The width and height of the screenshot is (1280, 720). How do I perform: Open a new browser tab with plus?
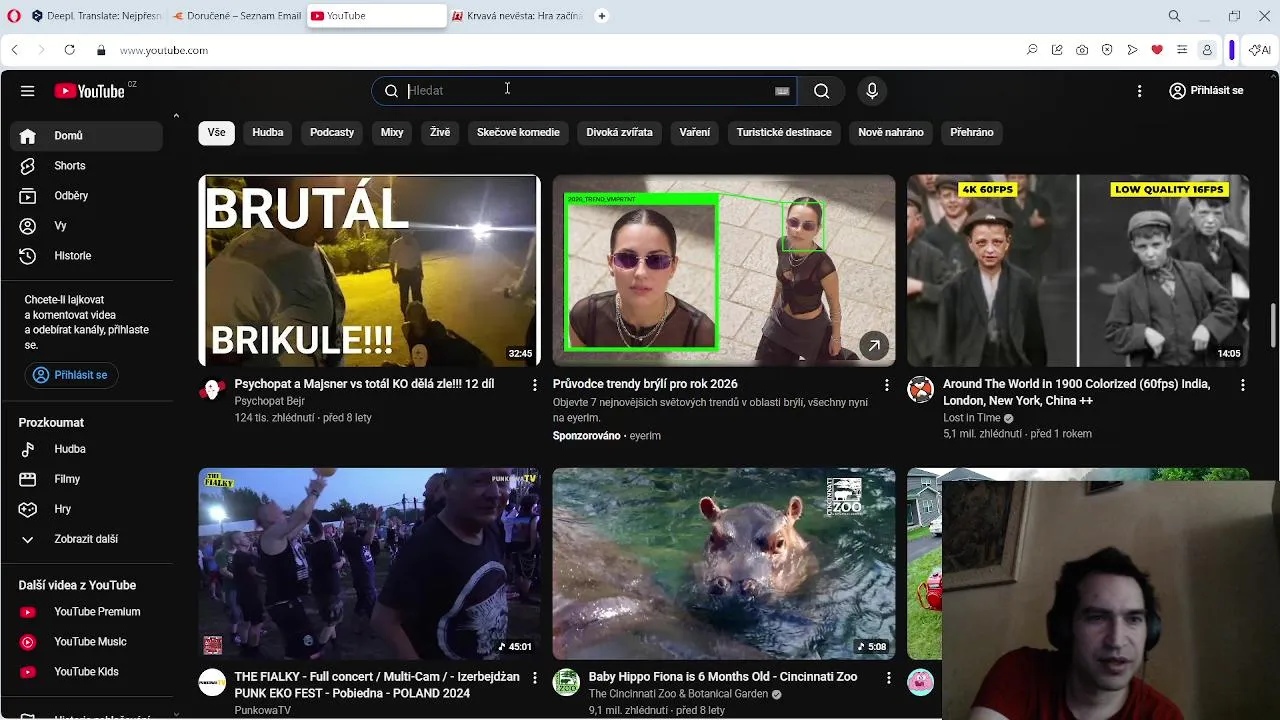click(x=601, y=16)
